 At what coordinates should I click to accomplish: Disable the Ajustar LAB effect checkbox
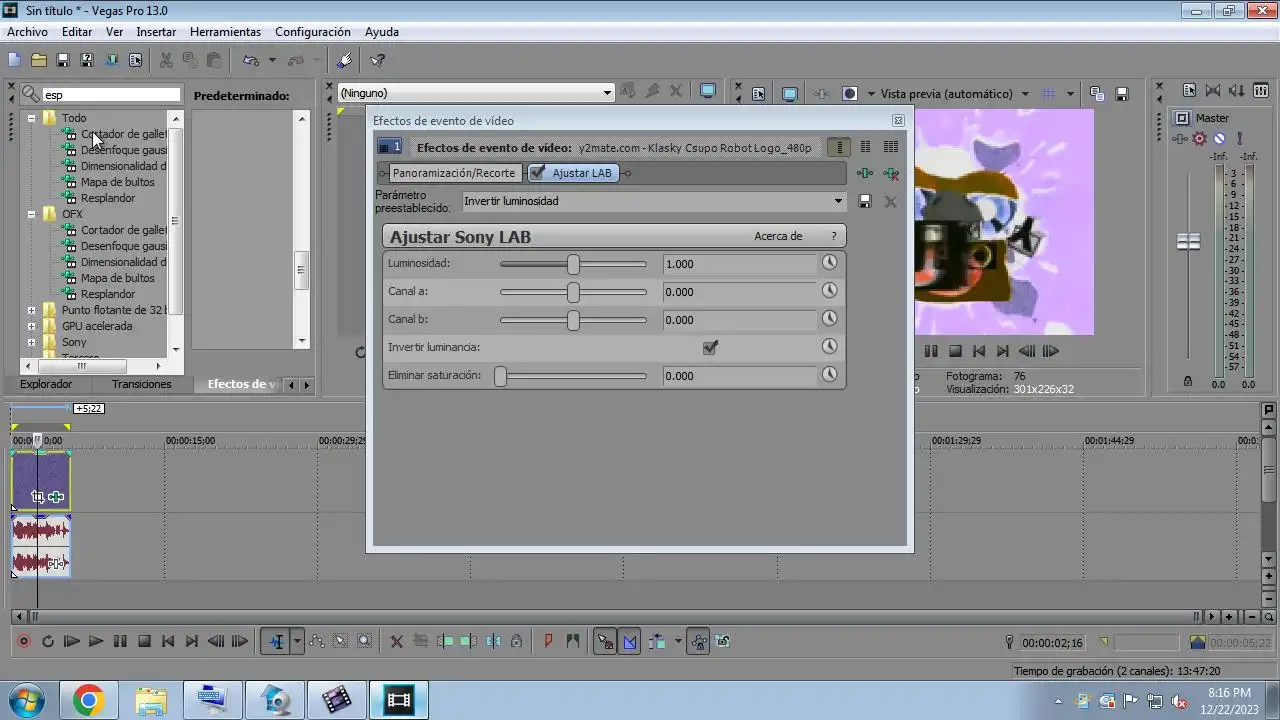point(537,173)
